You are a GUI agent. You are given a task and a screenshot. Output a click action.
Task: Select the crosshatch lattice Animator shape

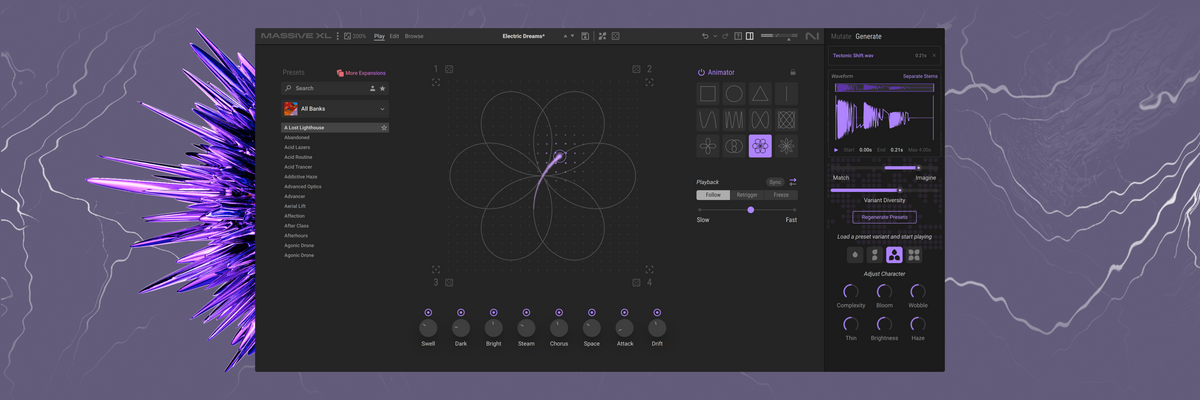787,120
